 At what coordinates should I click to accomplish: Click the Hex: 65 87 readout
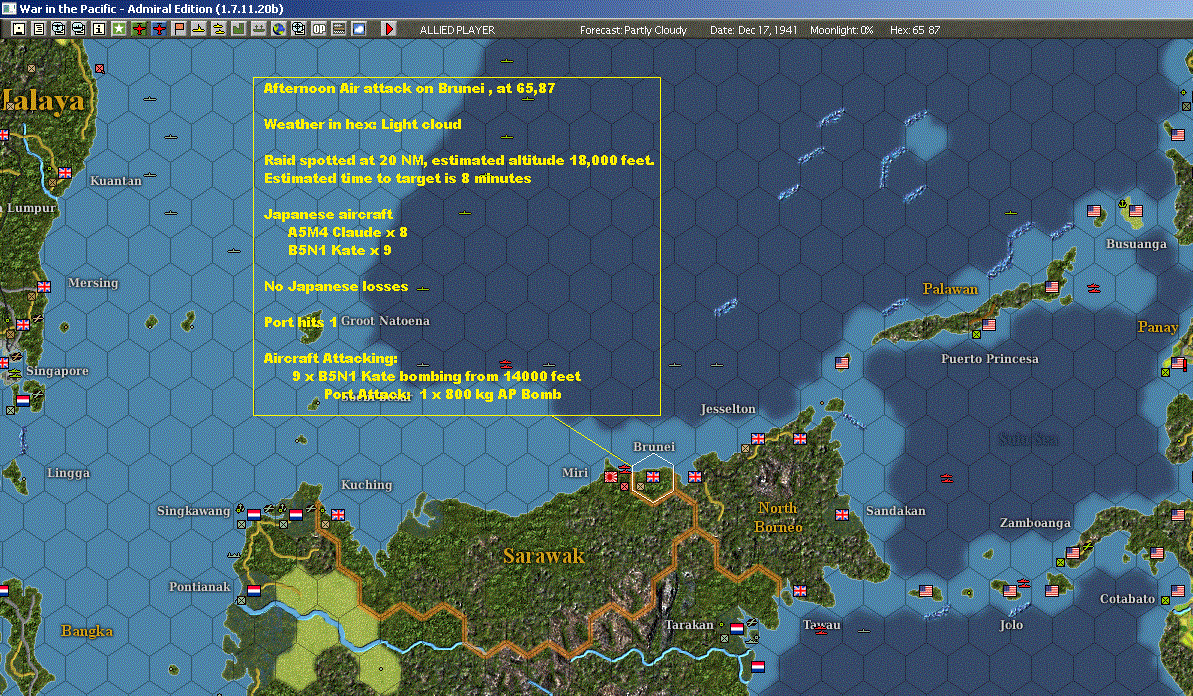(915, 30)
